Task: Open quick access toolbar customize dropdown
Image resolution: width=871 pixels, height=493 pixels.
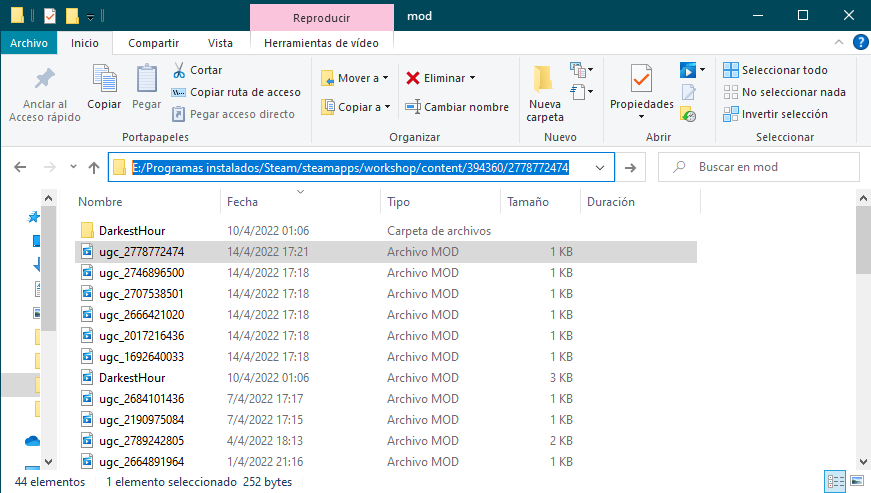Action: [x=90, y=17]
